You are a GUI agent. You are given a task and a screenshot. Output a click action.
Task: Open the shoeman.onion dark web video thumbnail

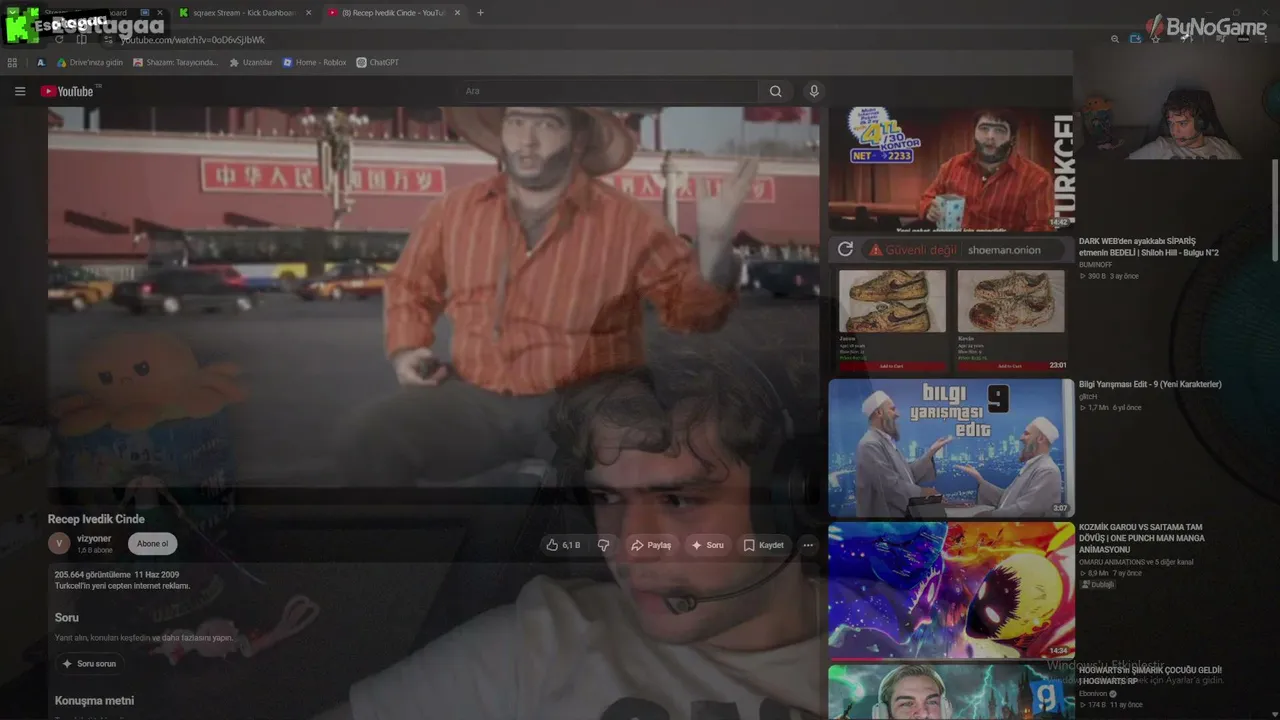(951, 305)
